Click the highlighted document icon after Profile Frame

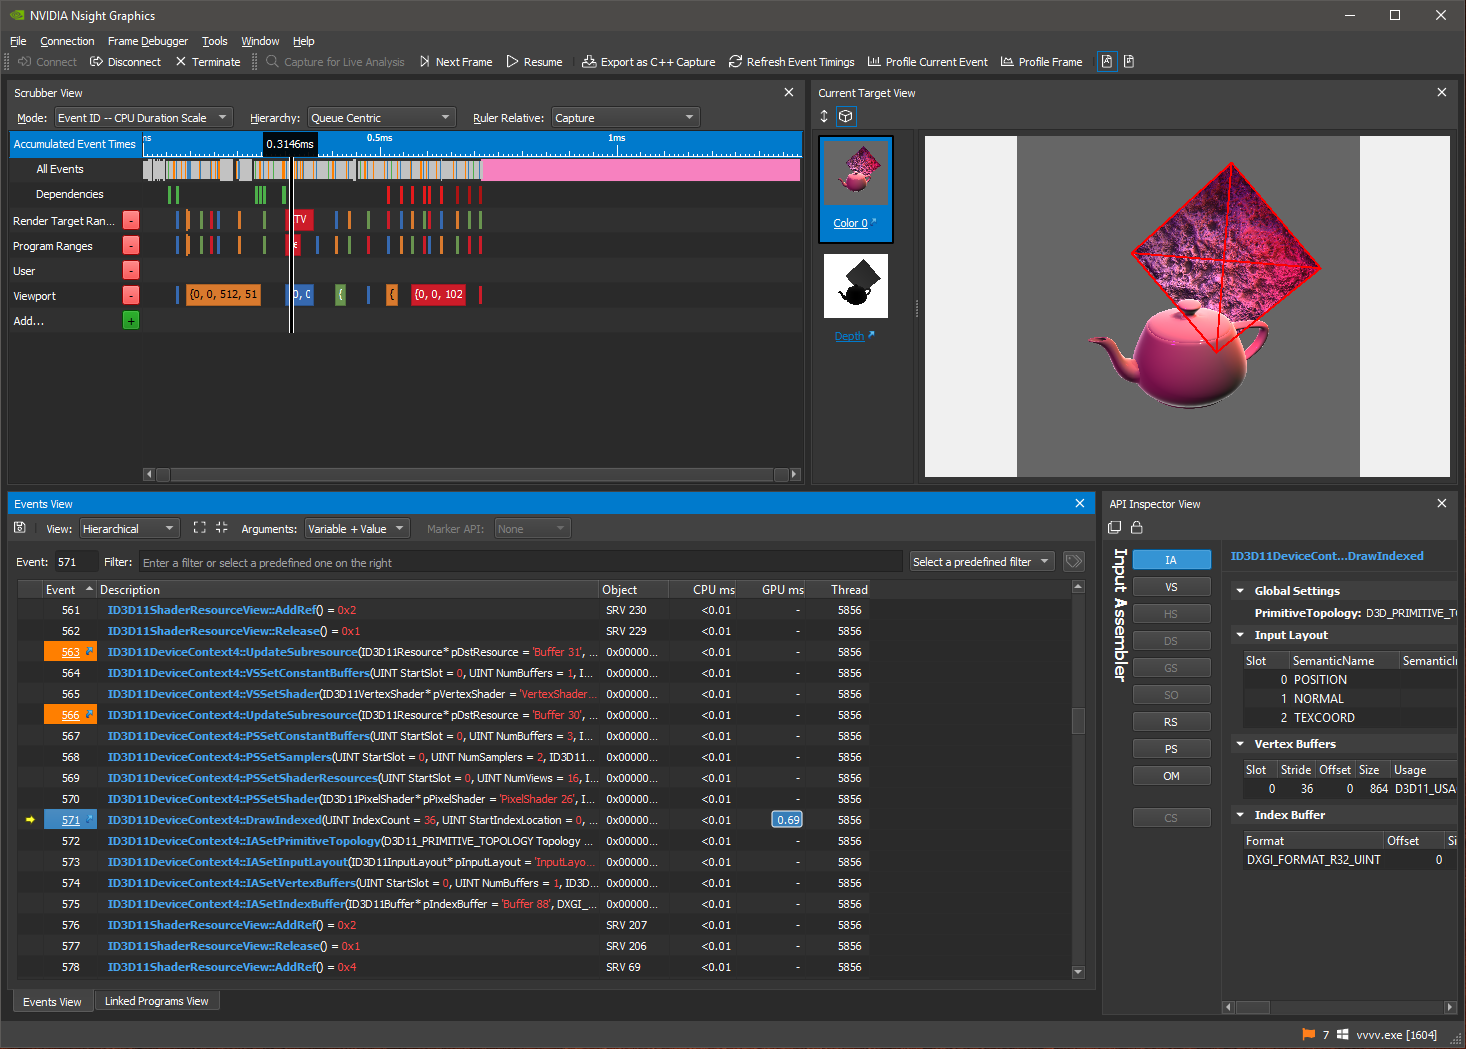tap(1107, 62)
